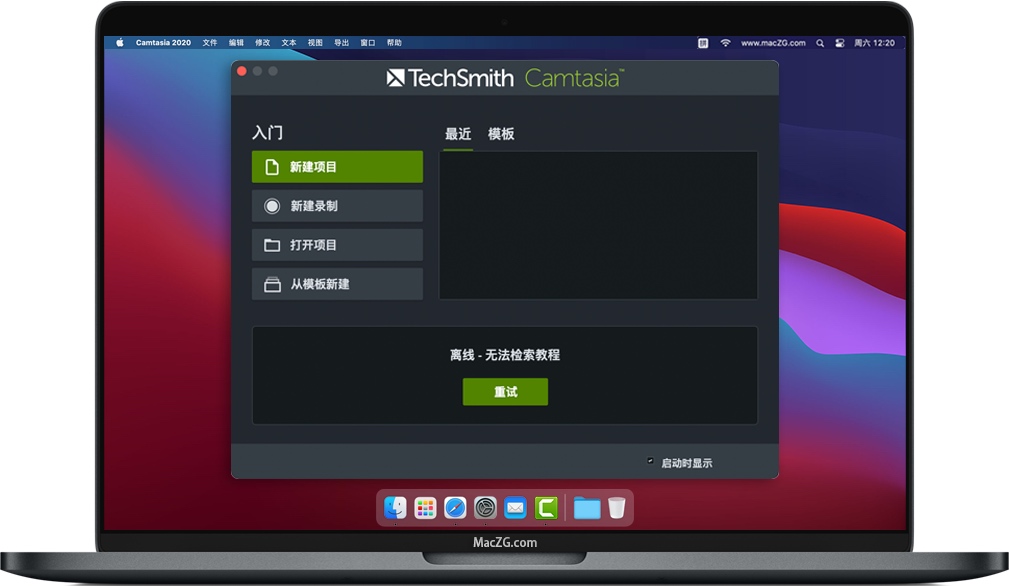Viewport: 1009px width, 586px height.
Task: Close the Camtasia welcome window
Action: tap(242, 71)
